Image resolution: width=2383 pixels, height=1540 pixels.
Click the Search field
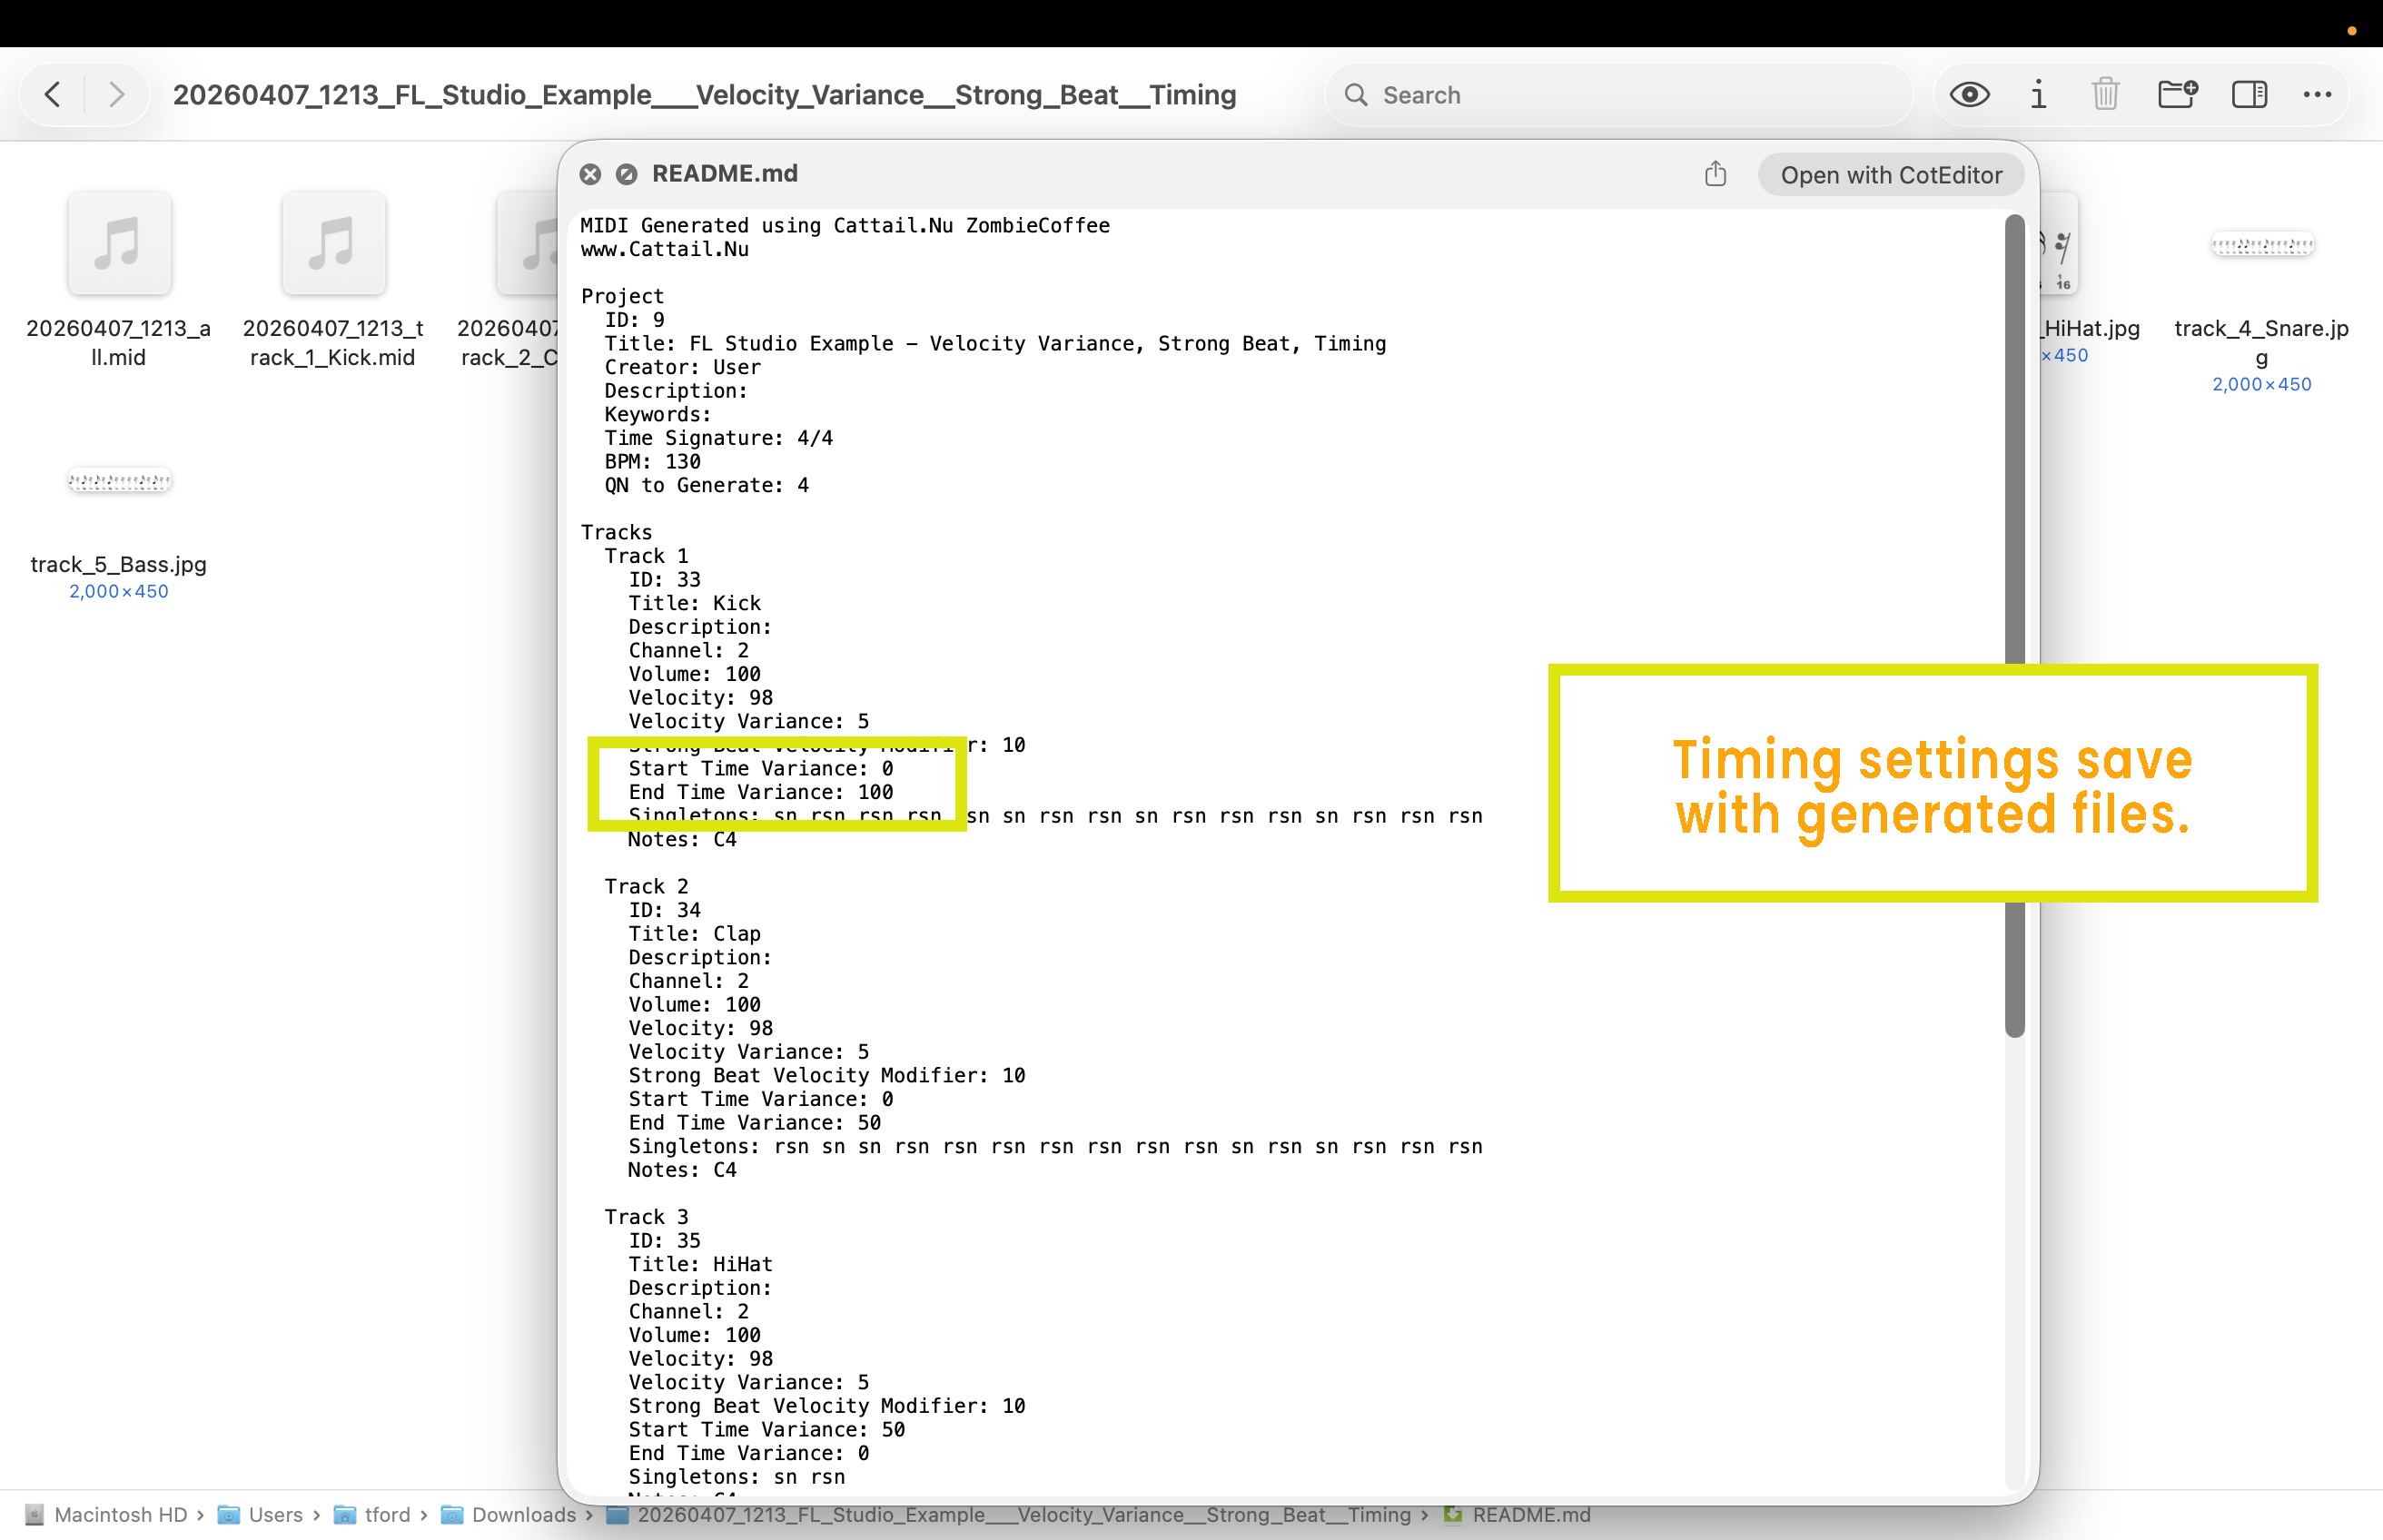click(x=1618, y=95)
